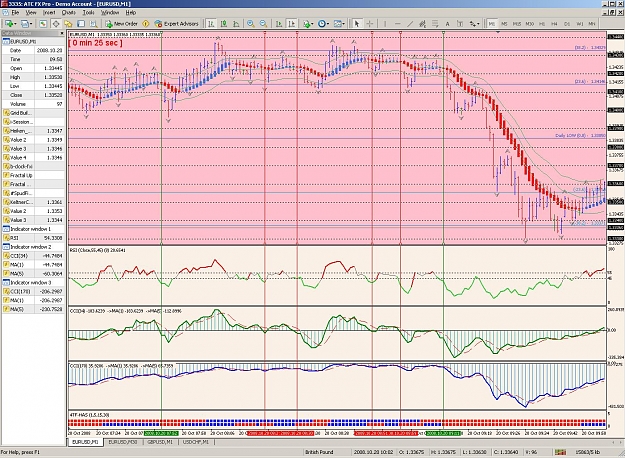The image size is (625, 458).
Task: Switch chart to candlesticks
Action: click(224, 24)
